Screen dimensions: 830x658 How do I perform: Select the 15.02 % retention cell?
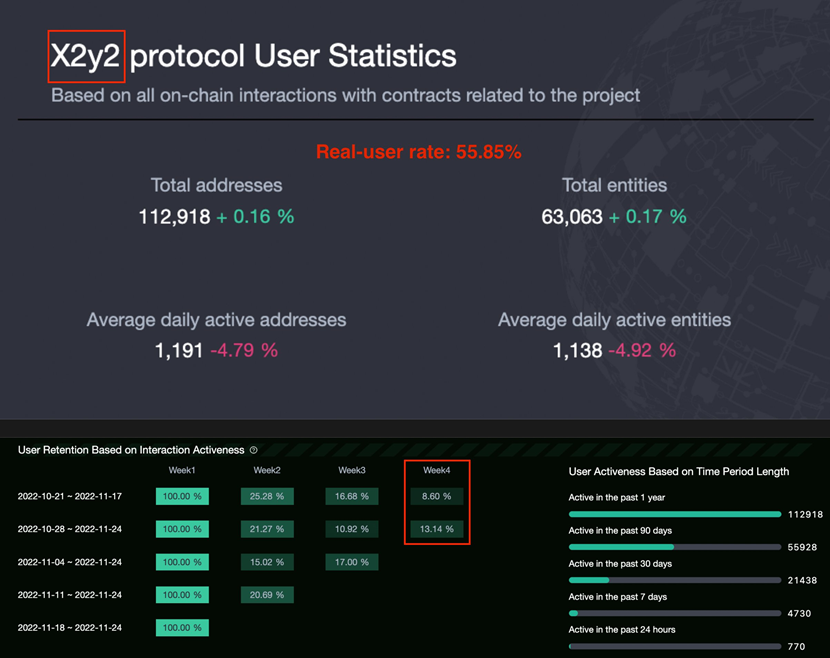(x=267, y=562)
